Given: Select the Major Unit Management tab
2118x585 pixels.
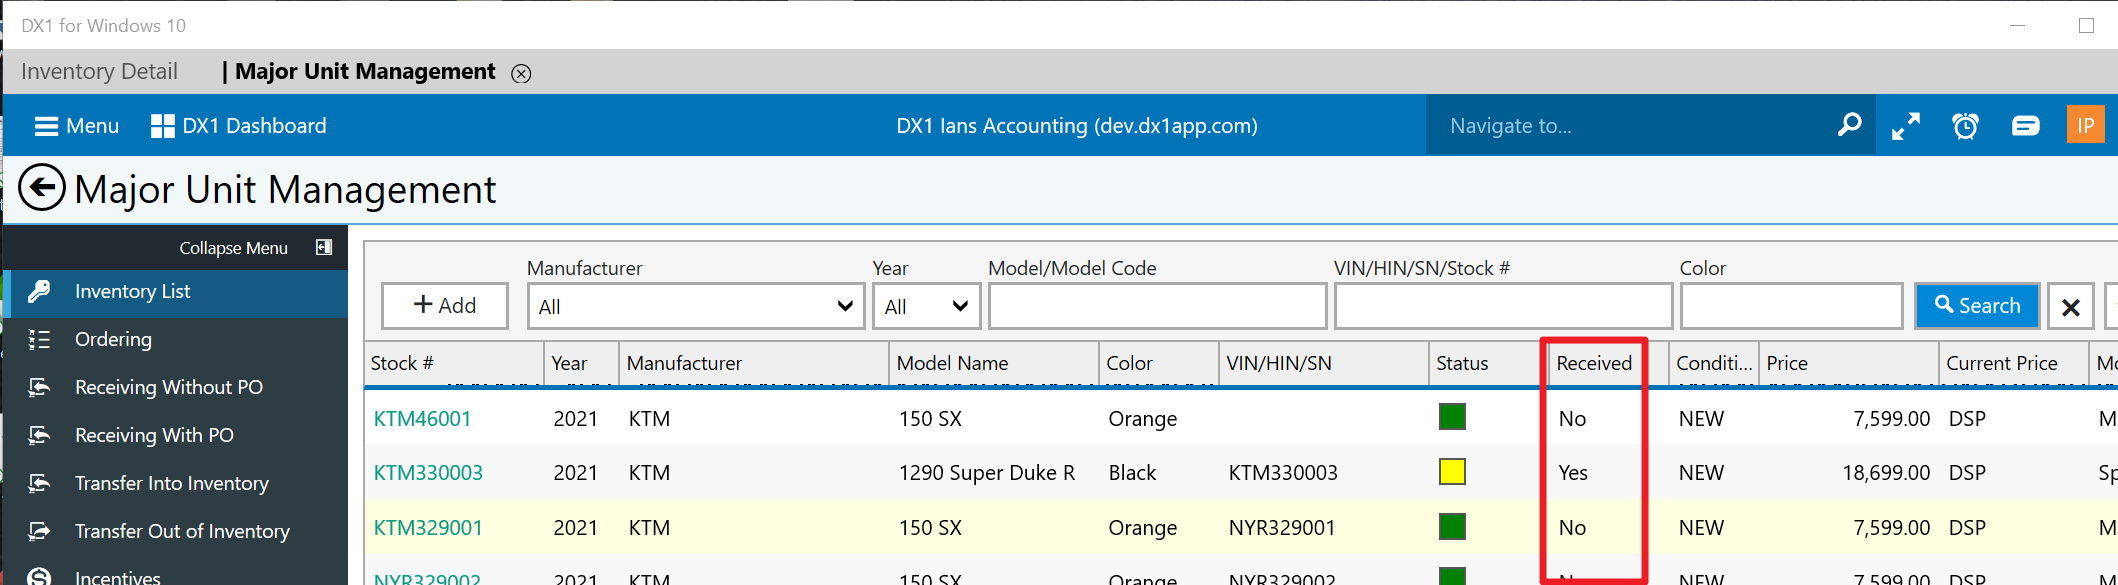Looking at the screenshot, I should [x=365, y=71].
